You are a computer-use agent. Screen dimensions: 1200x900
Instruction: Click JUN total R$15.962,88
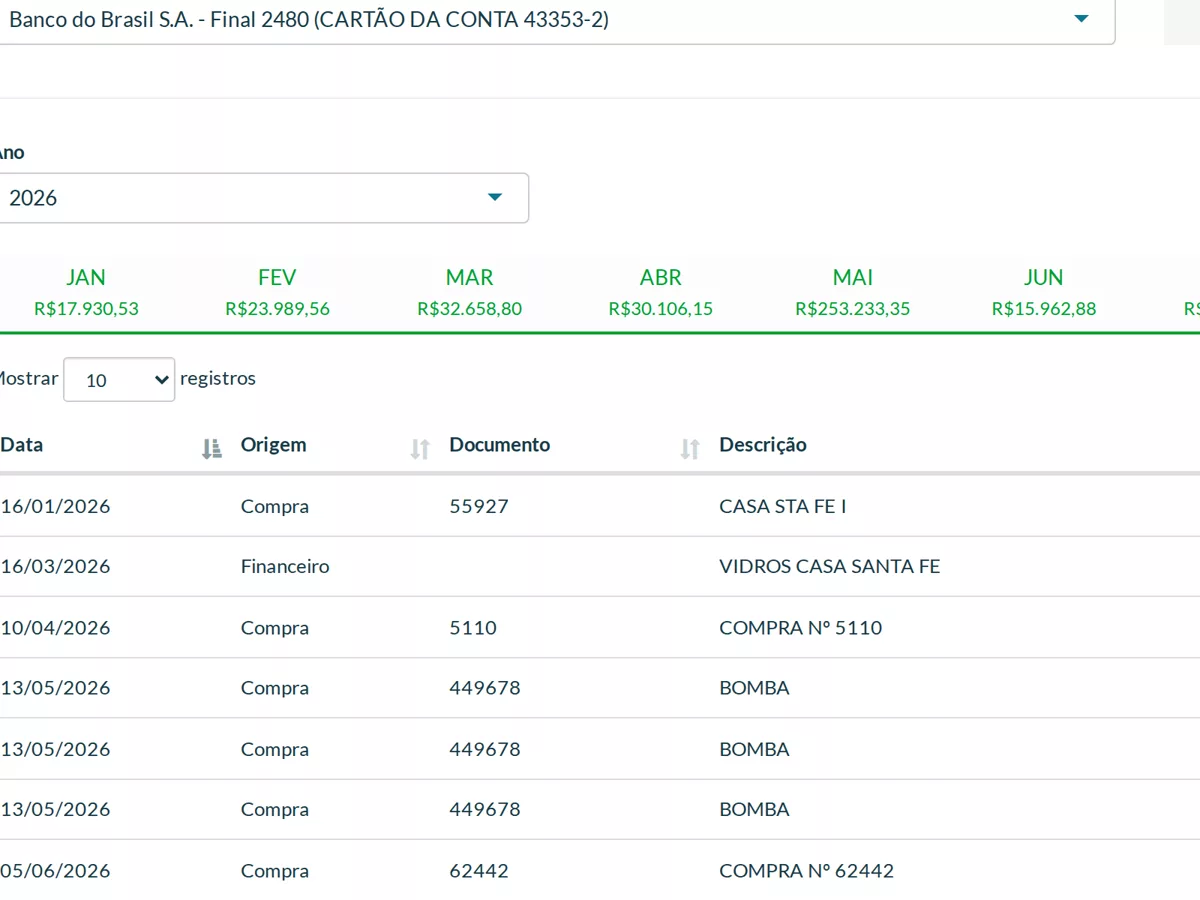tap(1044, 309)
